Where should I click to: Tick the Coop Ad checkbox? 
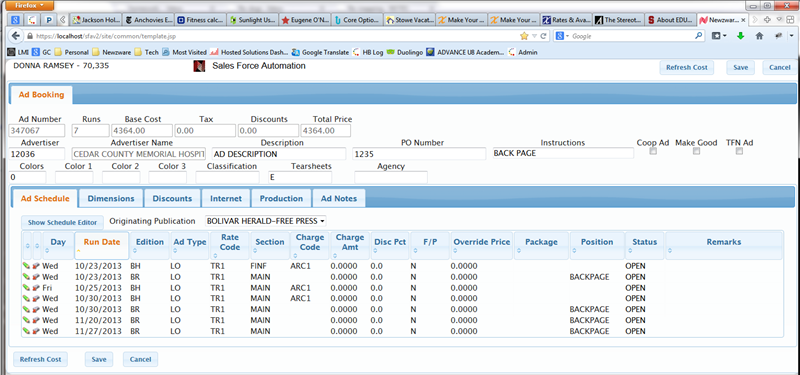(653, 152)
